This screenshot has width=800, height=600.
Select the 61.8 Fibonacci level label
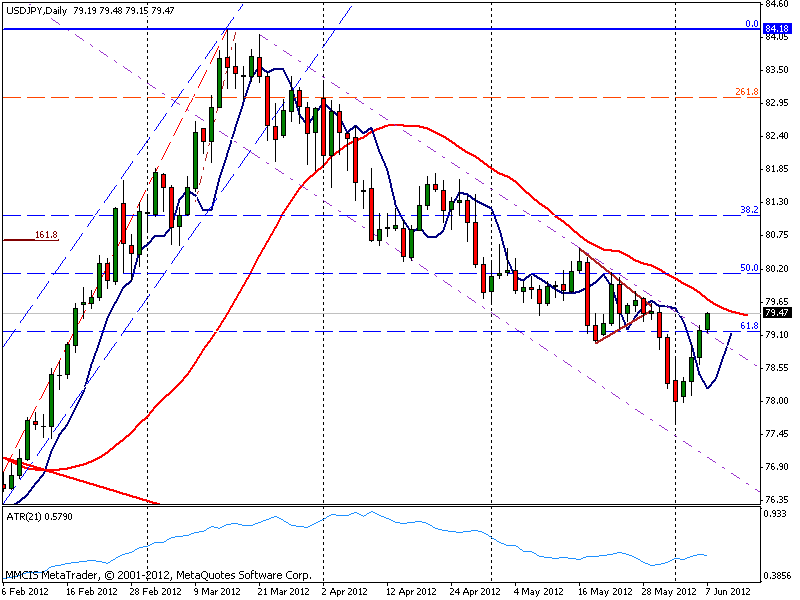pyautogui.click(x=749, y=326)
